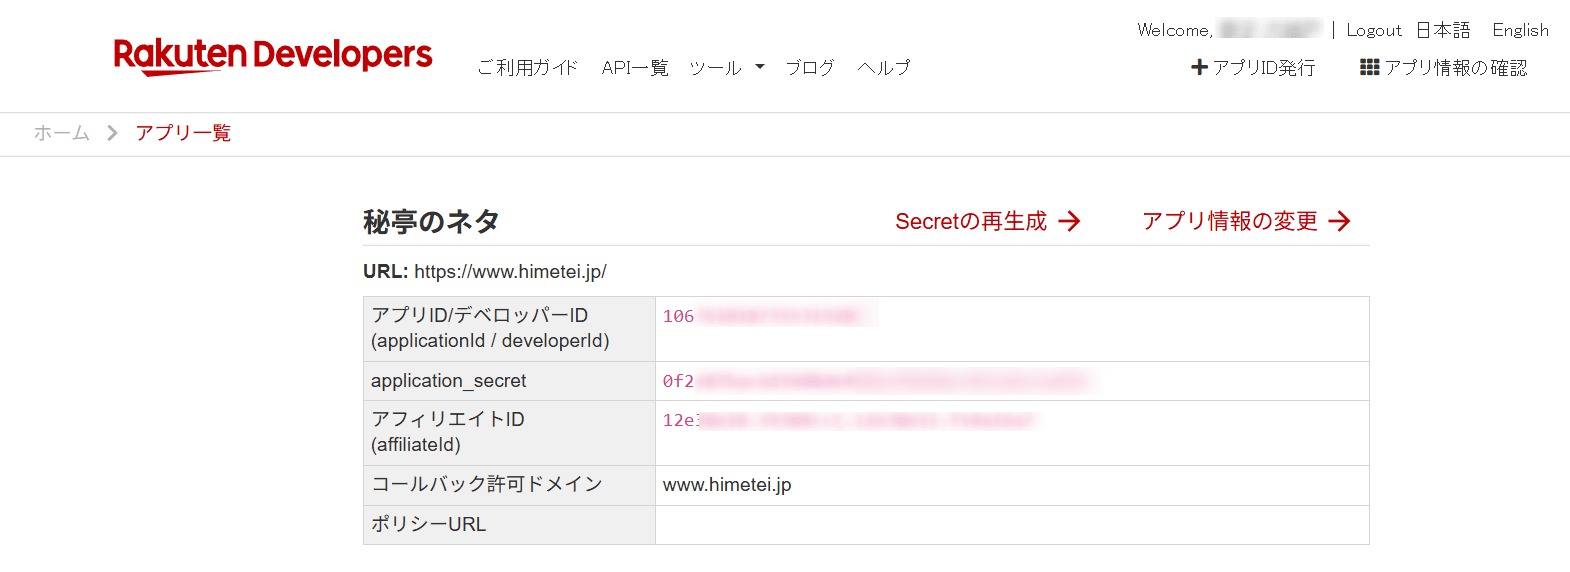Click the grid icon for アプリ情報の確認
The image size is (1570, 572).
(x=1369, y=68)
